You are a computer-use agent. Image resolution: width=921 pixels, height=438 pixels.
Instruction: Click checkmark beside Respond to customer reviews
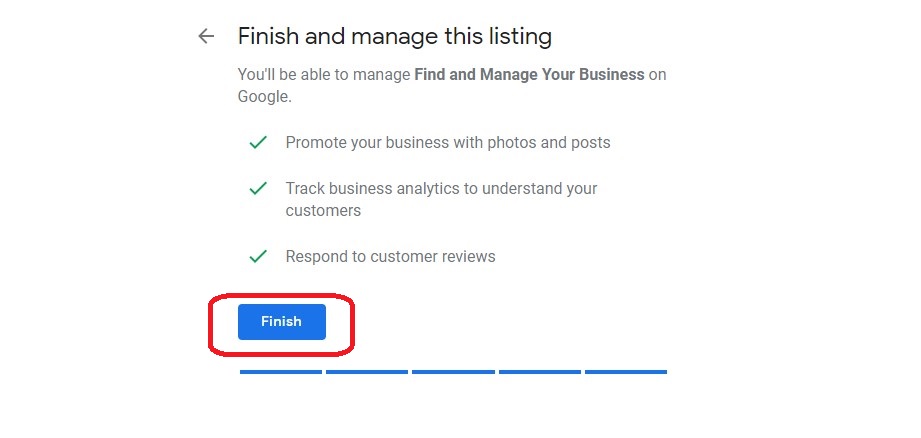[x=258, y=257]
